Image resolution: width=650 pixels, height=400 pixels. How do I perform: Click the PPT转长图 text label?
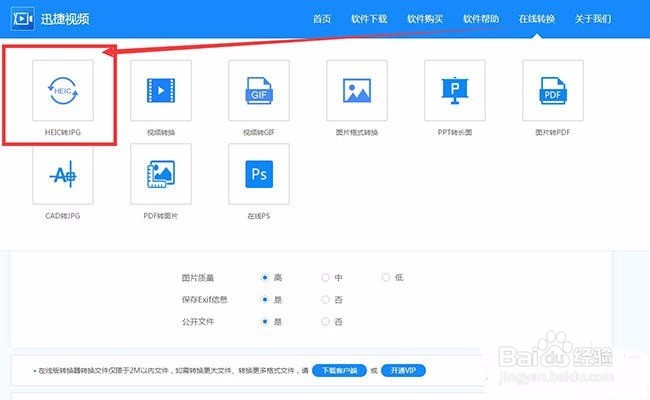coord(455,132)
